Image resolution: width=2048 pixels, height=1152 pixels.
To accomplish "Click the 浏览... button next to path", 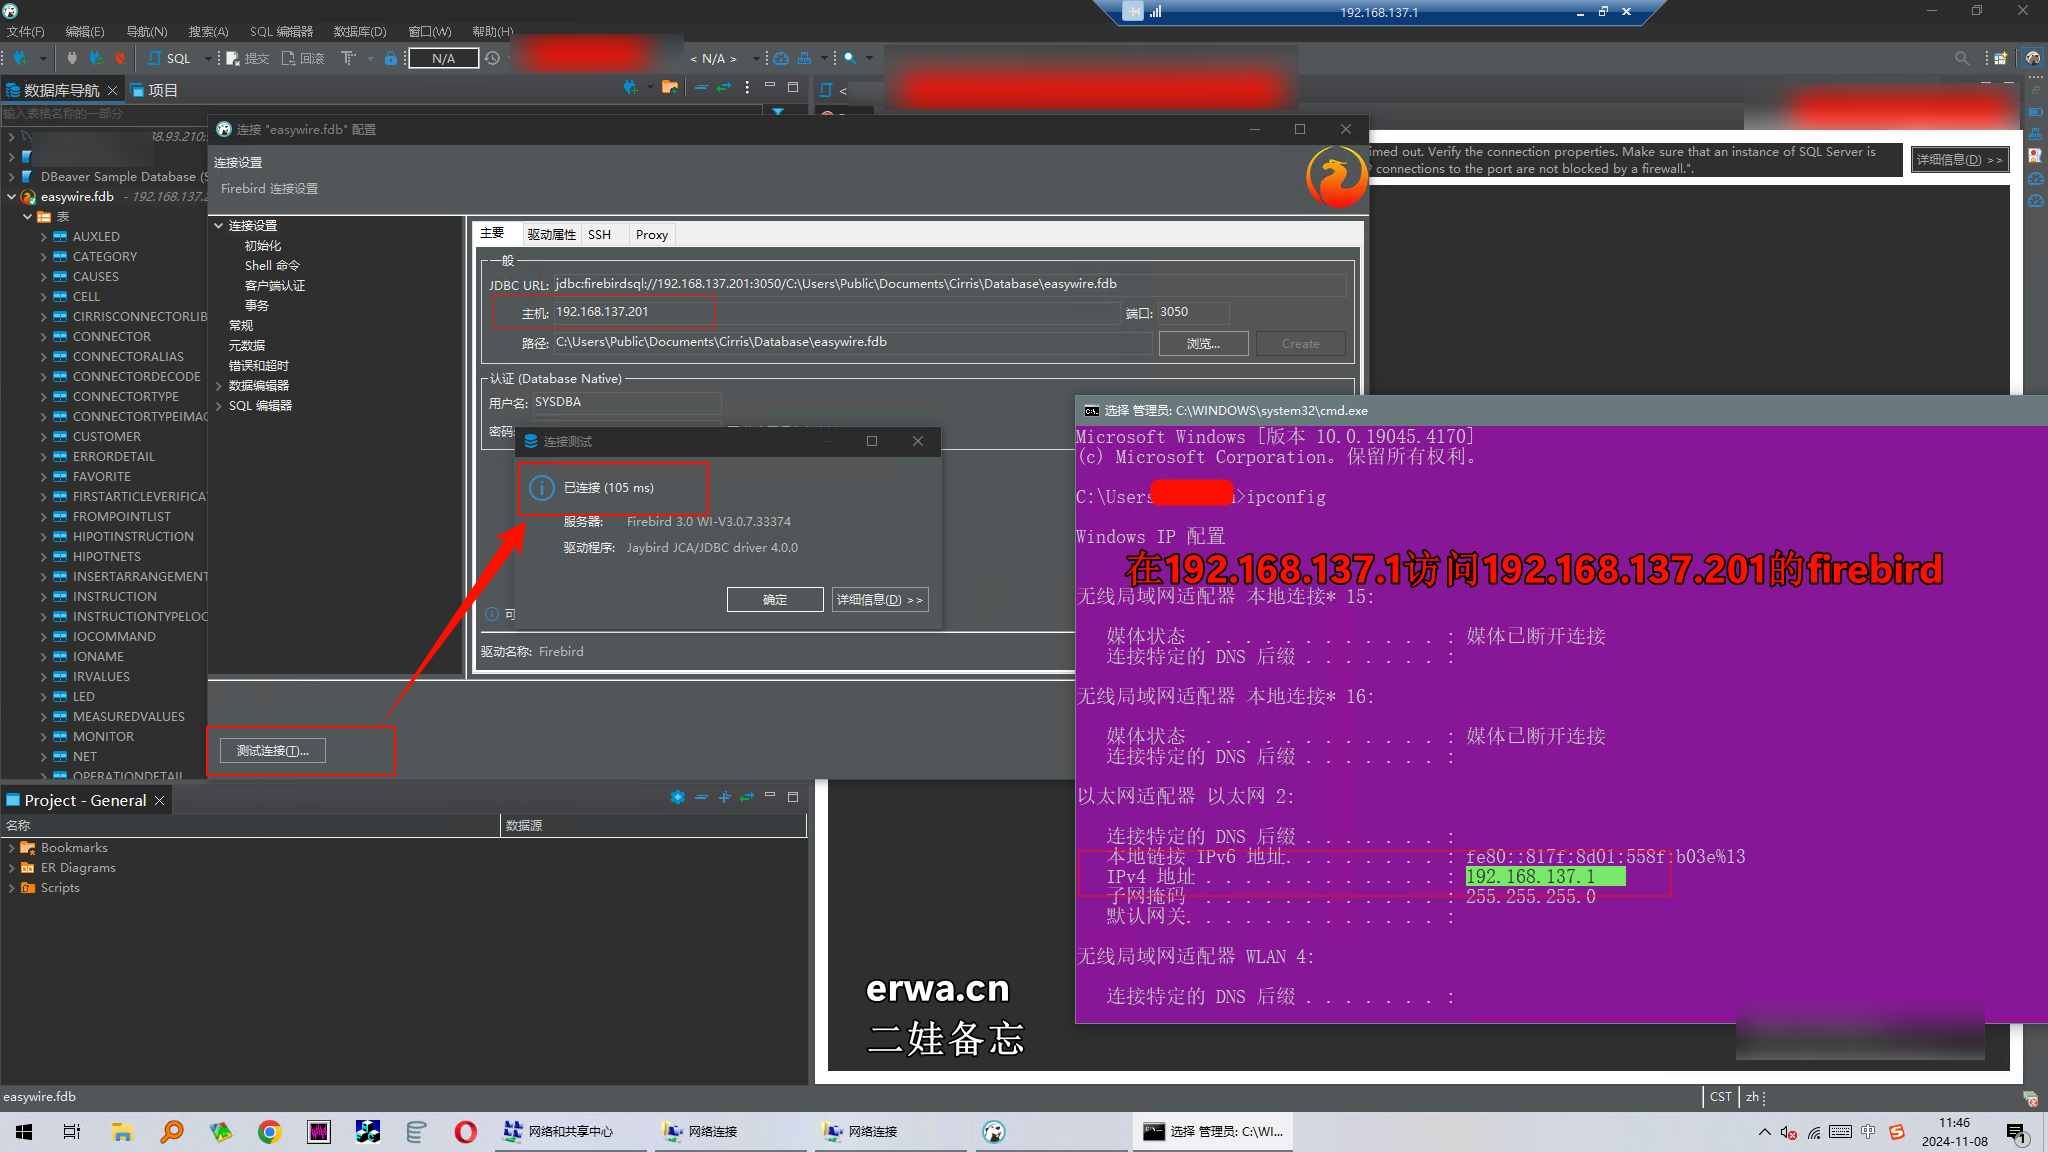I will (1203, 344).
